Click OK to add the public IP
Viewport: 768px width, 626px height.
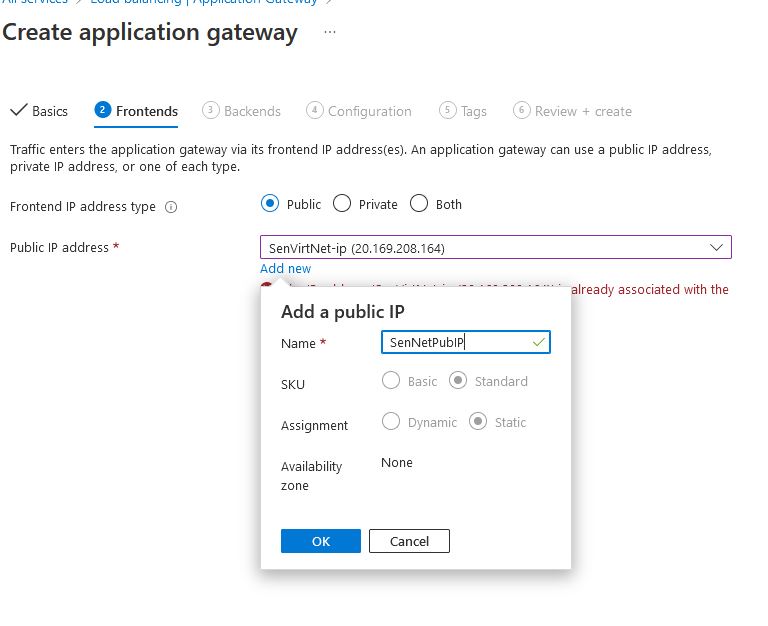tap(320, 541)
